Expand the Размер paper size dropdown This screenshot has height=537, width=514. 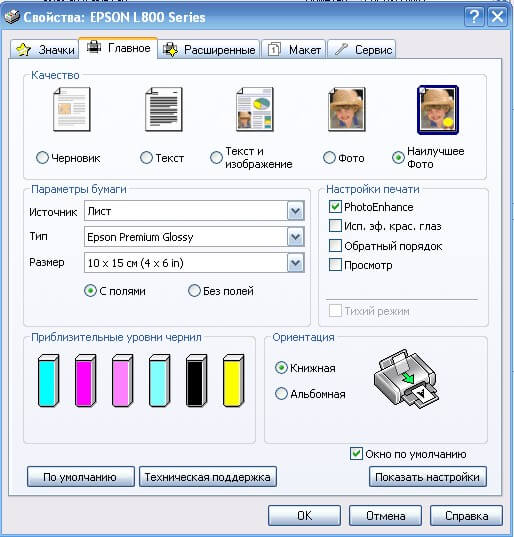point(296,263)
